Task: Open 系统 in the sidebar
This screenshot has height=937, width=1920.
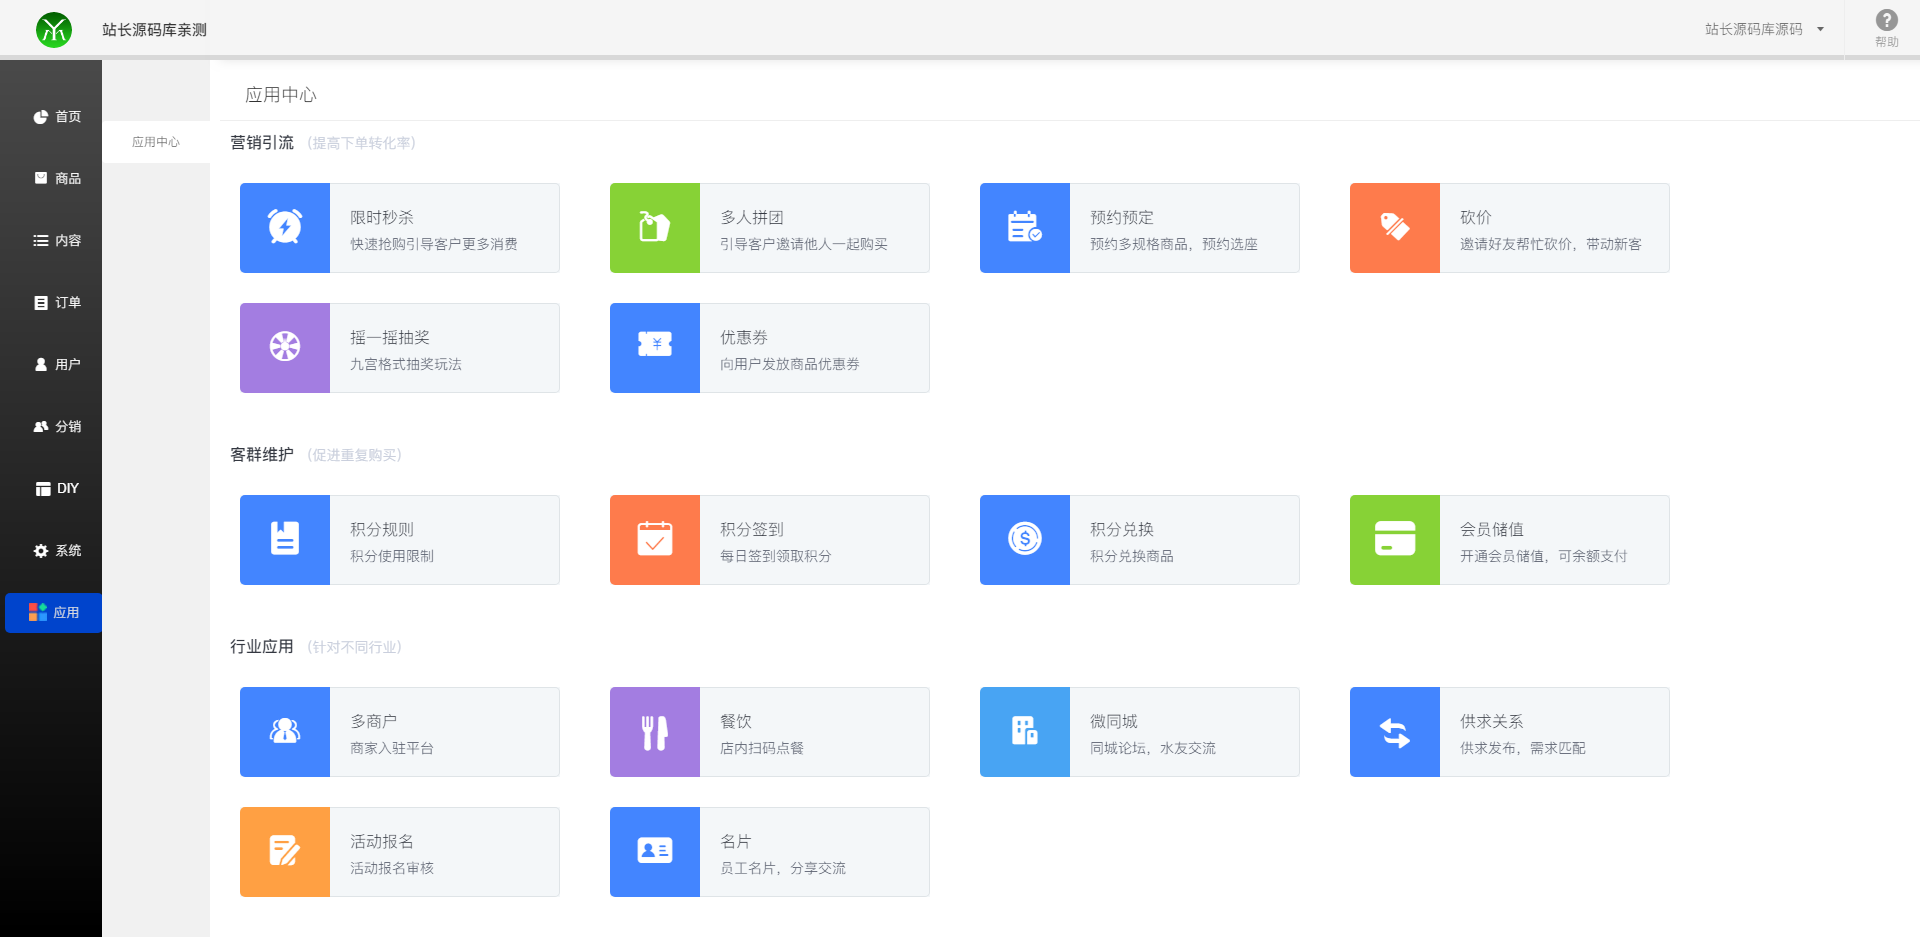Action: (x=56, y=551)
